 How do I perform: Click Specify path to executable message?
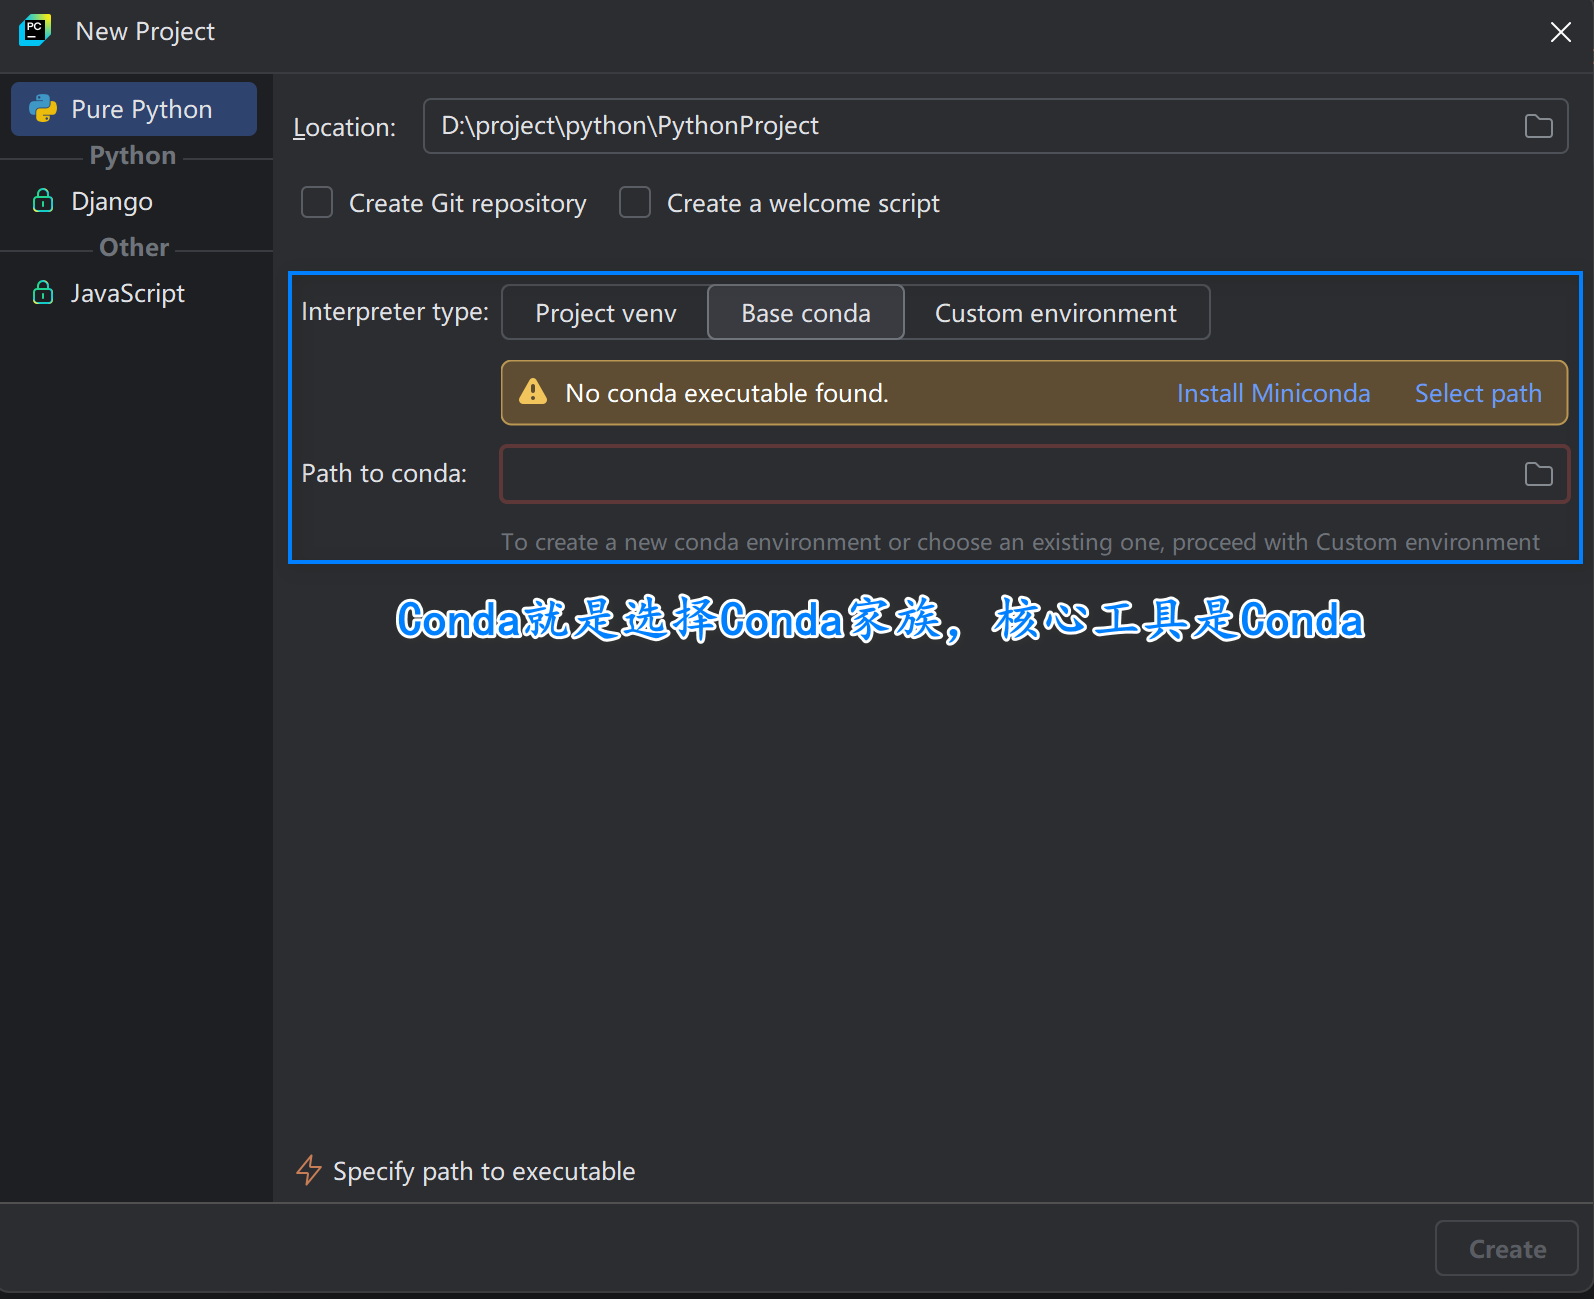tap(484, 1171)
